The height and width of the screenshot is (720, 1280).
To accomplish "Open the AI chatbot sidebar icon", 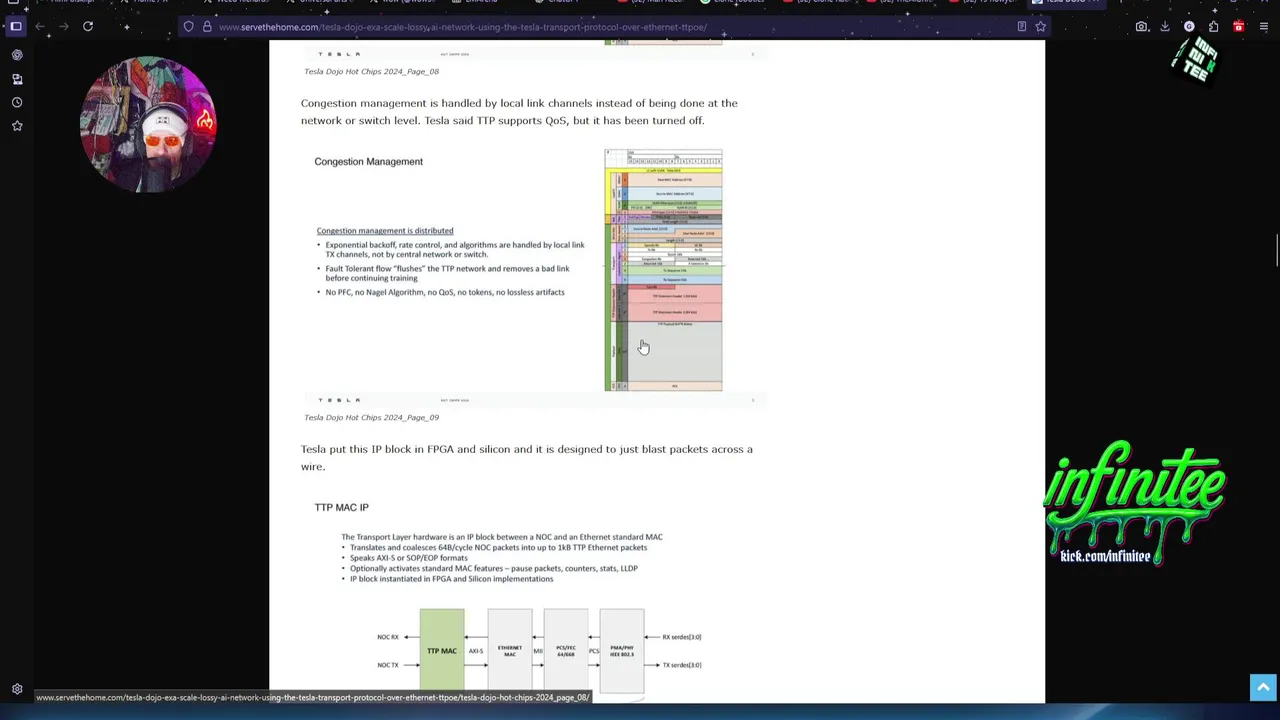I will click(x=17, y=55).
